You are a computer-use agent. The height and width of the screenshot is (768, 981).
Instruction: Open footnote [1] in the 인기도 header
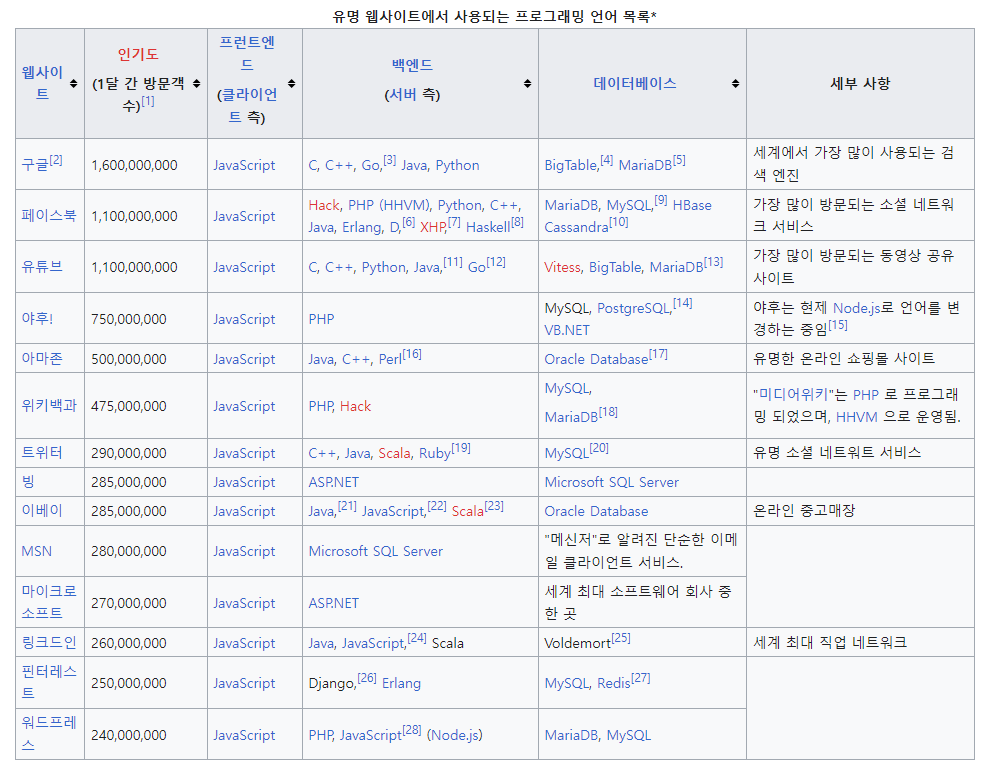pos(148,101)
